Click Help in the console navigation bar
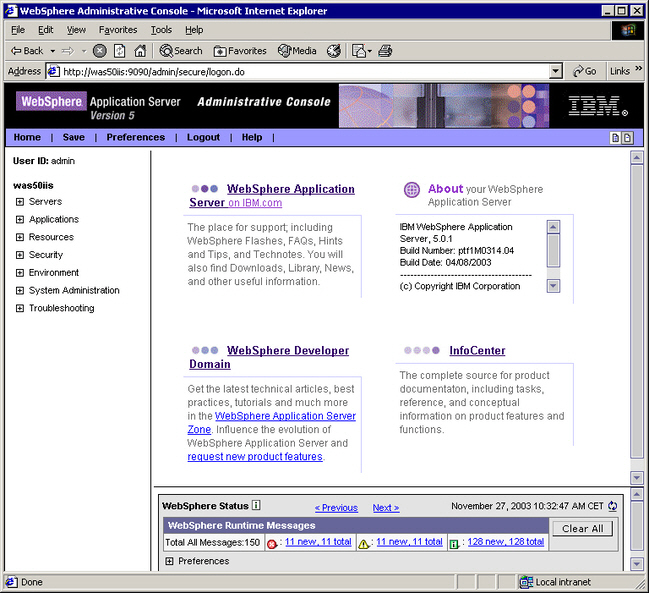Image resolution: width=649 pixels, height=593 pixels. 252,137
